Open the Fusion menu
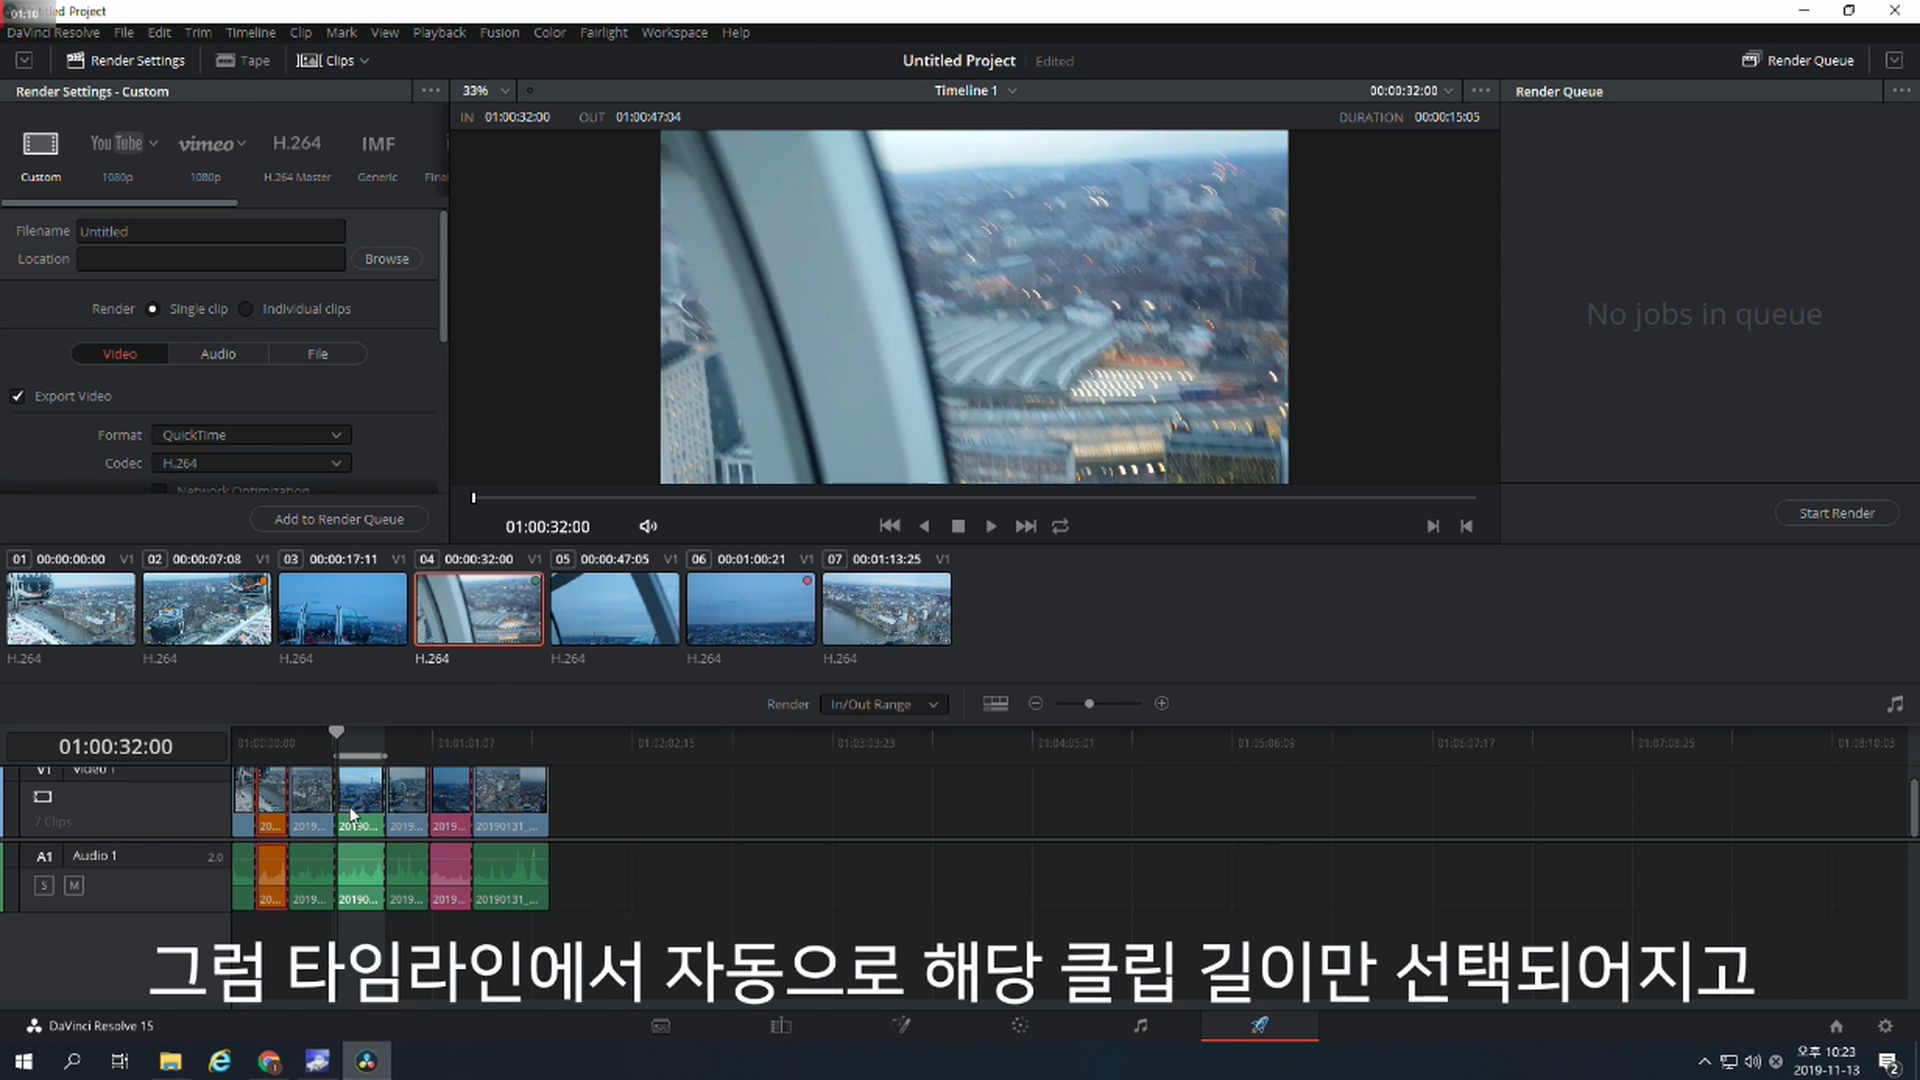 (499, 32)
